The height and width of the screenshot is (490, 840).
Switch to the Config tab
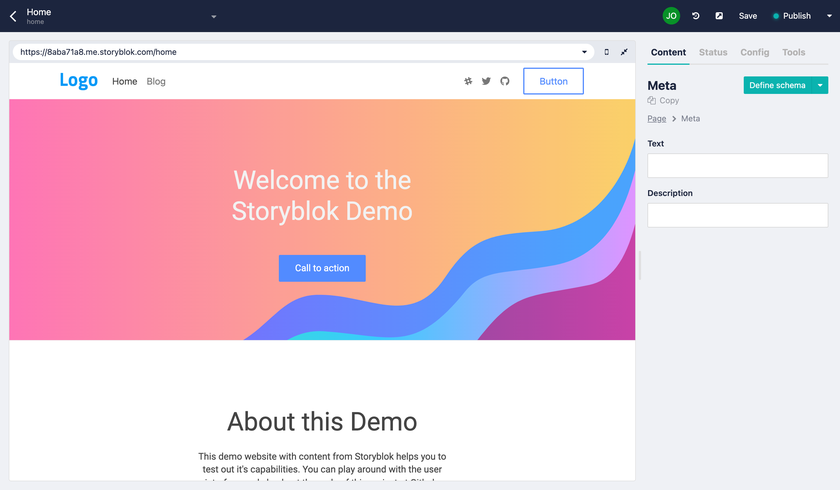tap(754, 52)
